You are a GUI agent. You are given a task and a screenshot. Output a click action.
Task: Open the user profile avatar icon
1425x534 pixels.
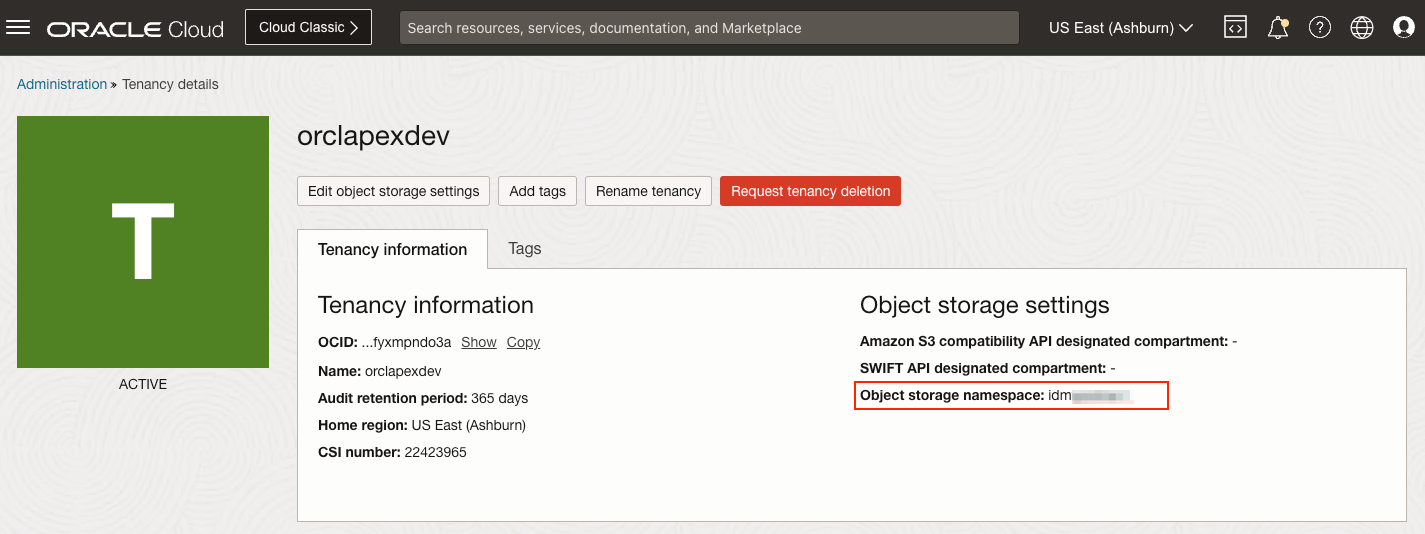point(1404,28)
